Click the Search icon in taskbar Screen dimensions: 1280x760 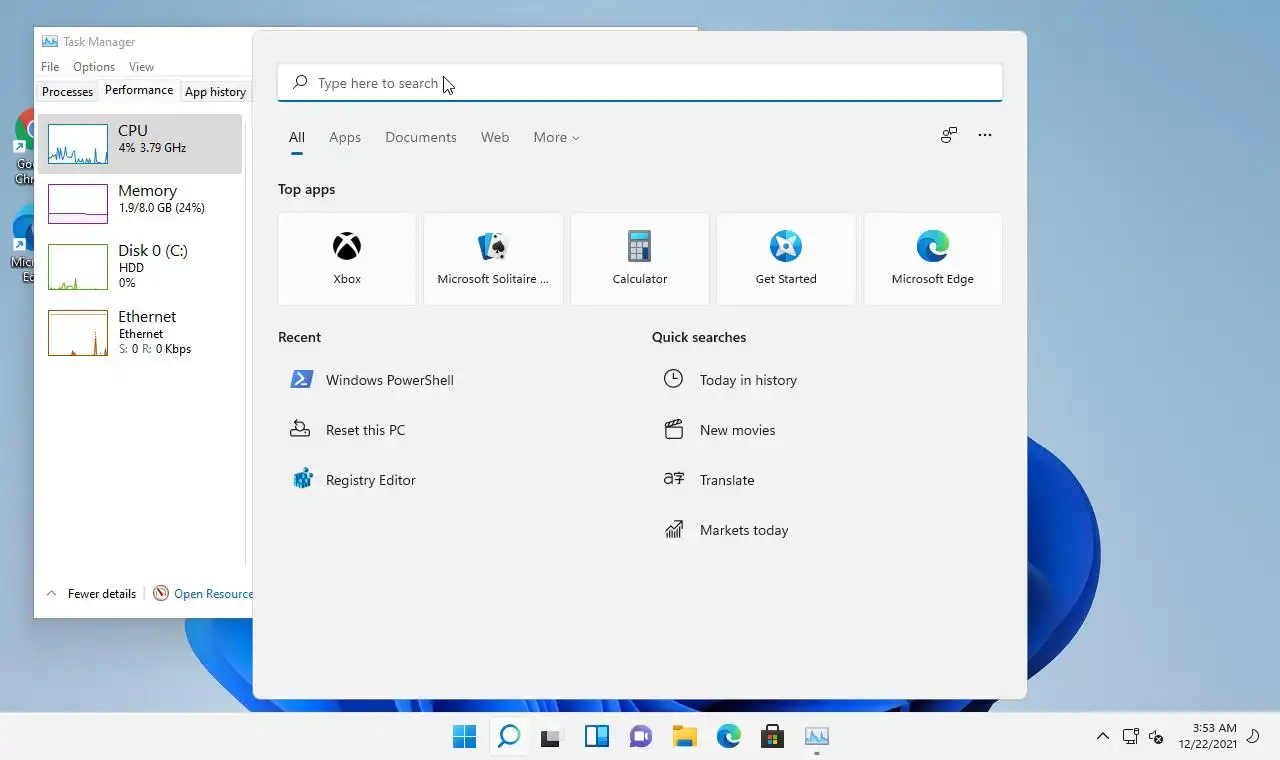[509, 737]
